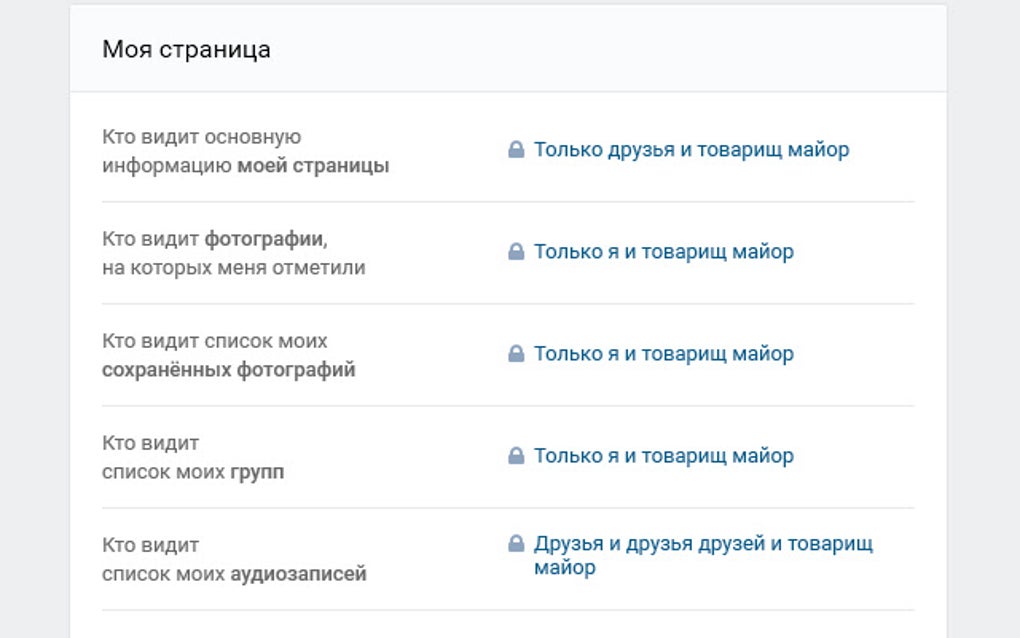Open 'Только друзья и товарищ майор' privacy dropdown
This screenshot has width=1020, height=638.
tap(691, 150)
